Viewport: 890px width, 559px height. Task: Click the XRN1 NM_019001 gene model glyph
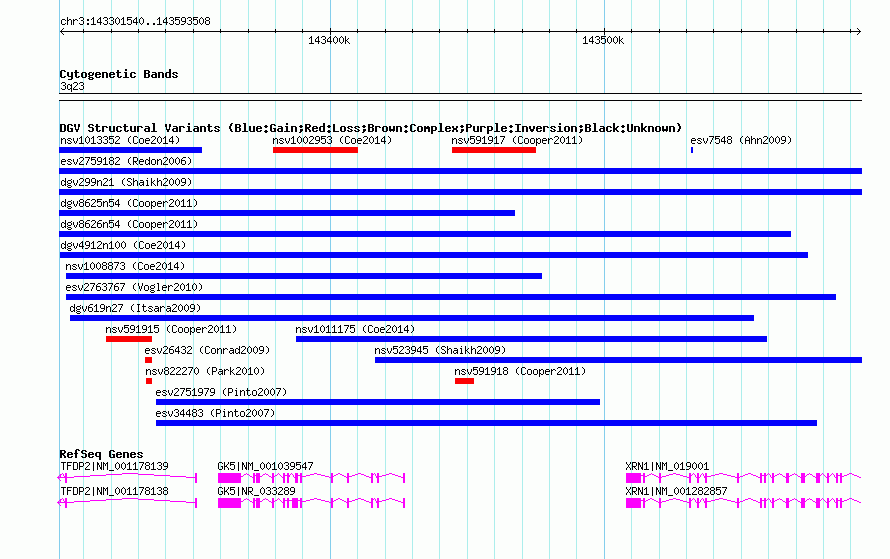point(744,478)
